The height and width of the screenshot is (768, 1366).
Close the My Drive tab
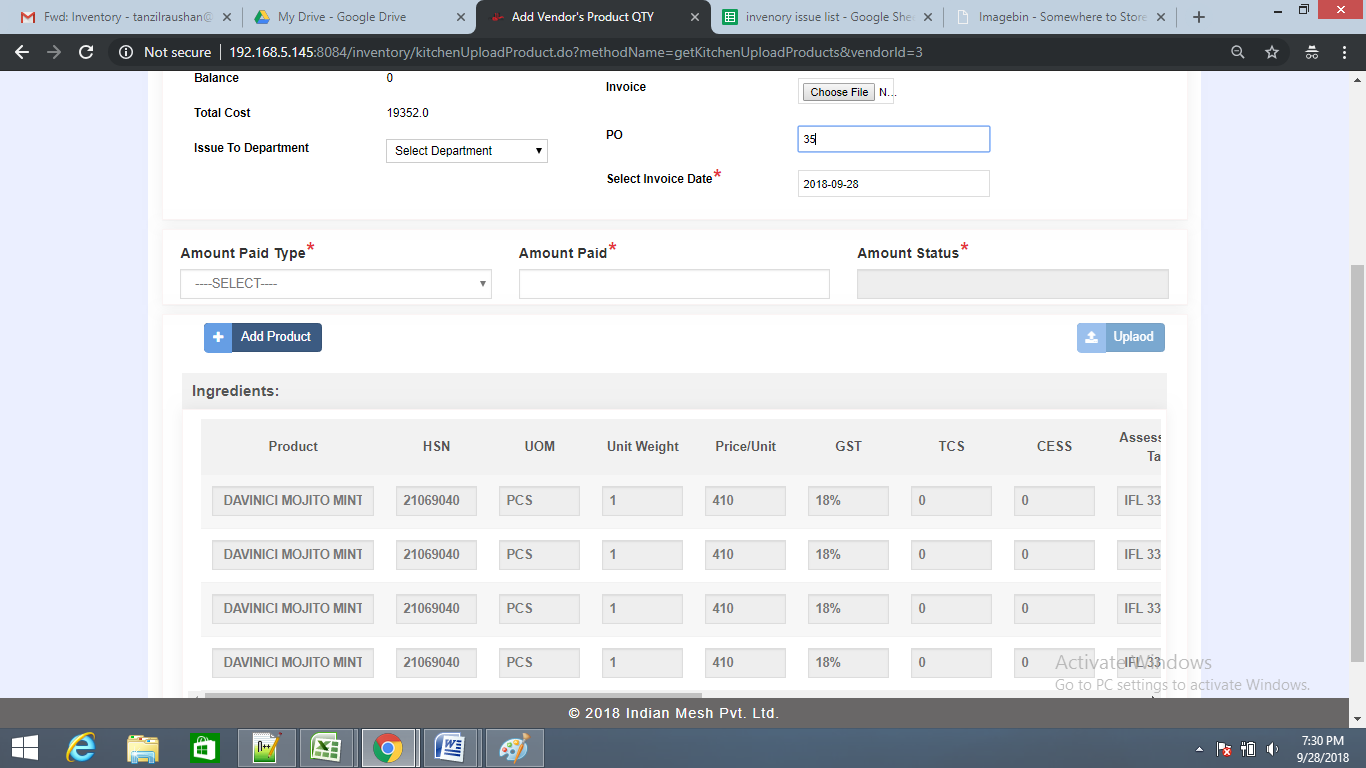[x=461, y=17]
